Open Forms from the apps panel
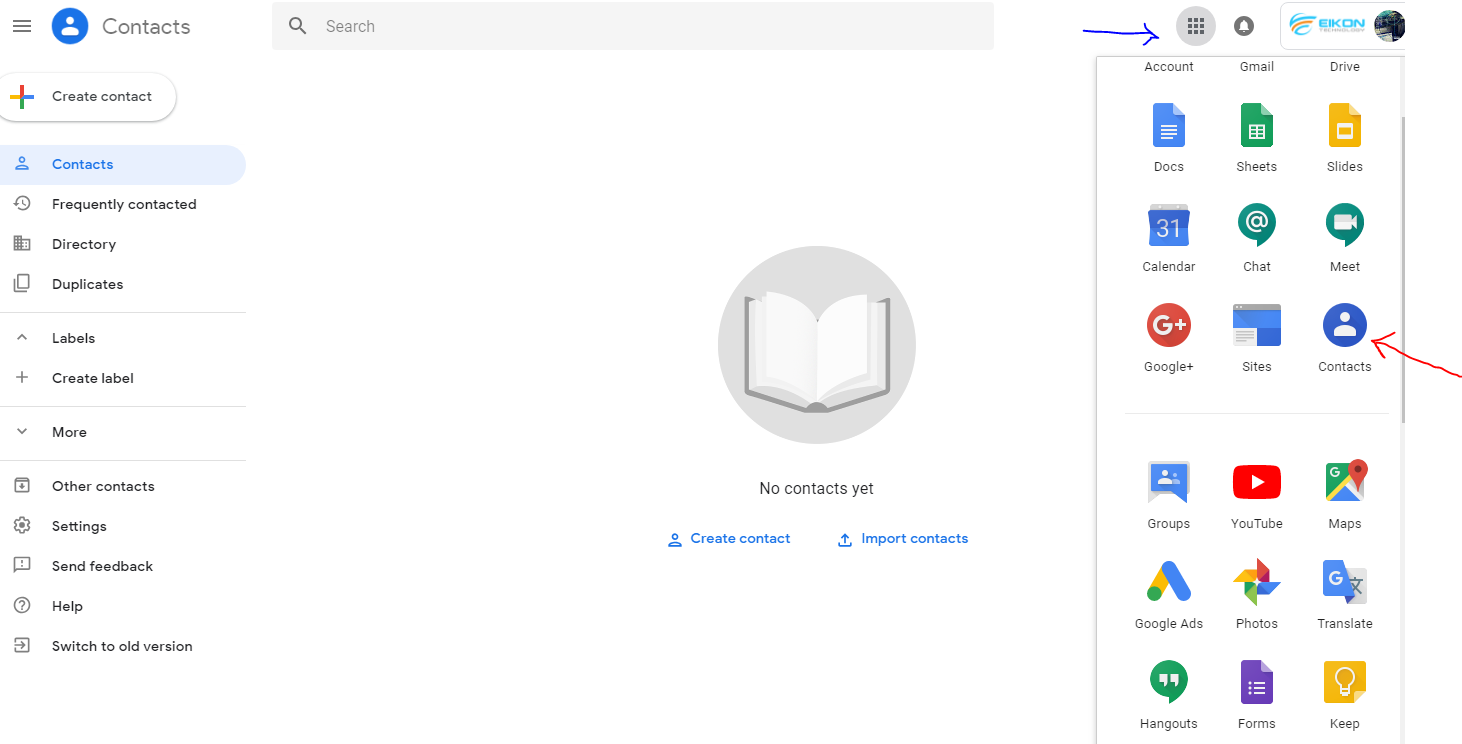This screenshot has height=744, width=1462. 1256,695
